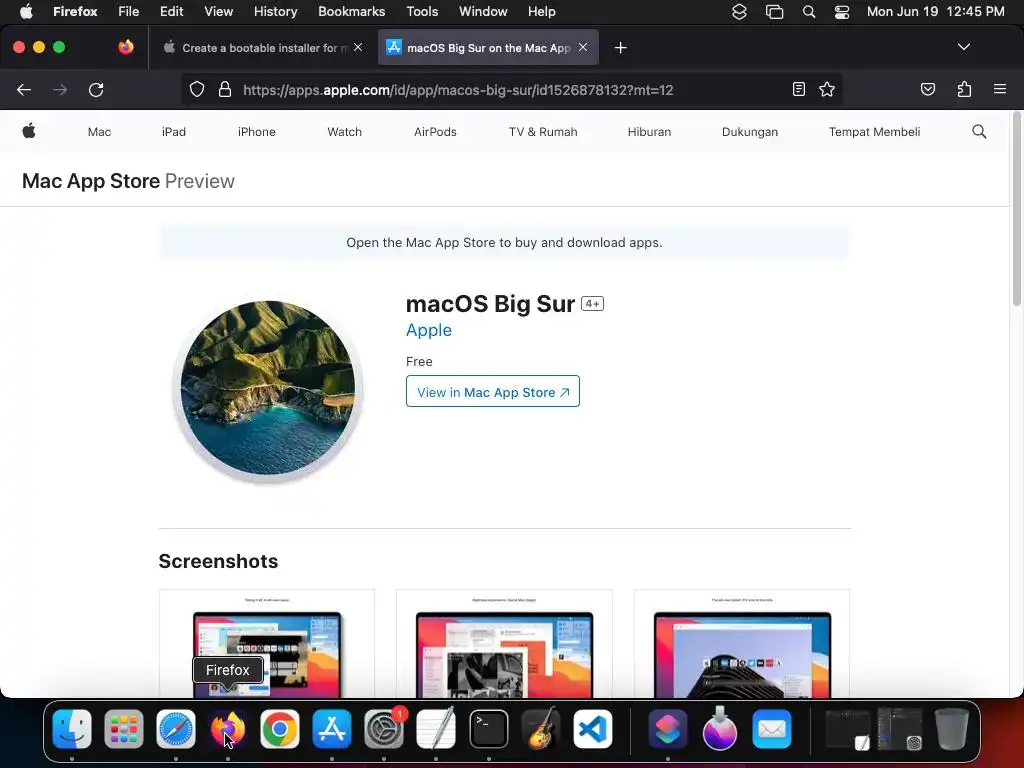This screenshot has width=1024, height=768.
Task: Open the first Big Sur screenshot thumbnail
Action: (x=267, y=643)
